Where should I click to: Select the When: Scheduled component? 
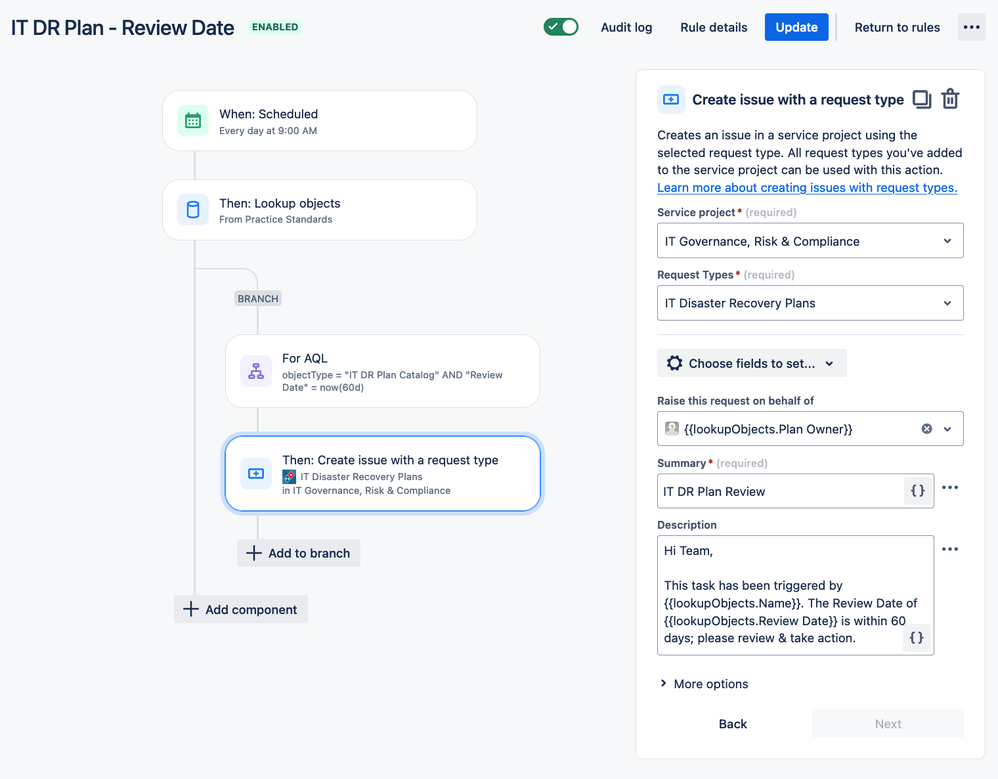320,120
